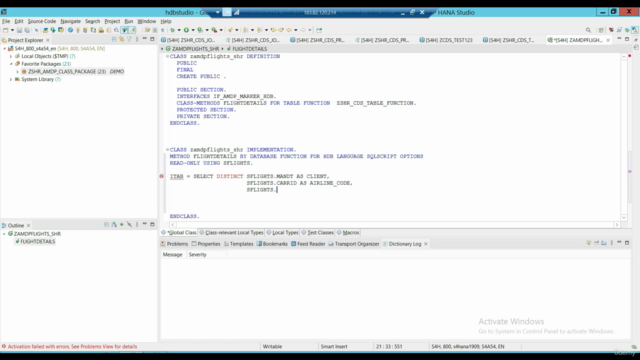Image resolution: width=640 pixels, height=360 pixels.
Task: Click the editor horizontal scrollbar right arrow
Action: 617,224
